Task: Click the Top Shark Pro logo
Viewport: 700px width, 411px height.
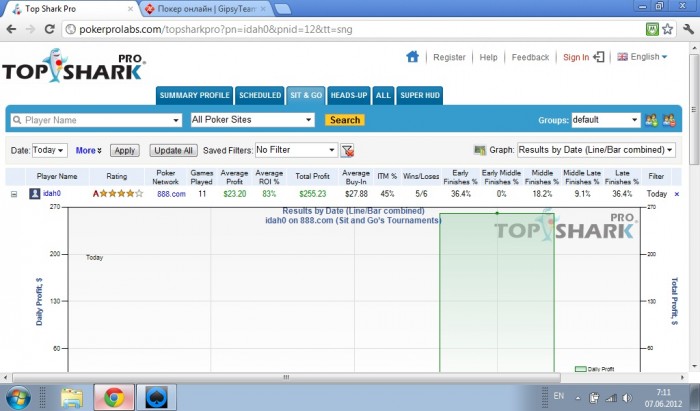Action: click(x=74, y=66)
